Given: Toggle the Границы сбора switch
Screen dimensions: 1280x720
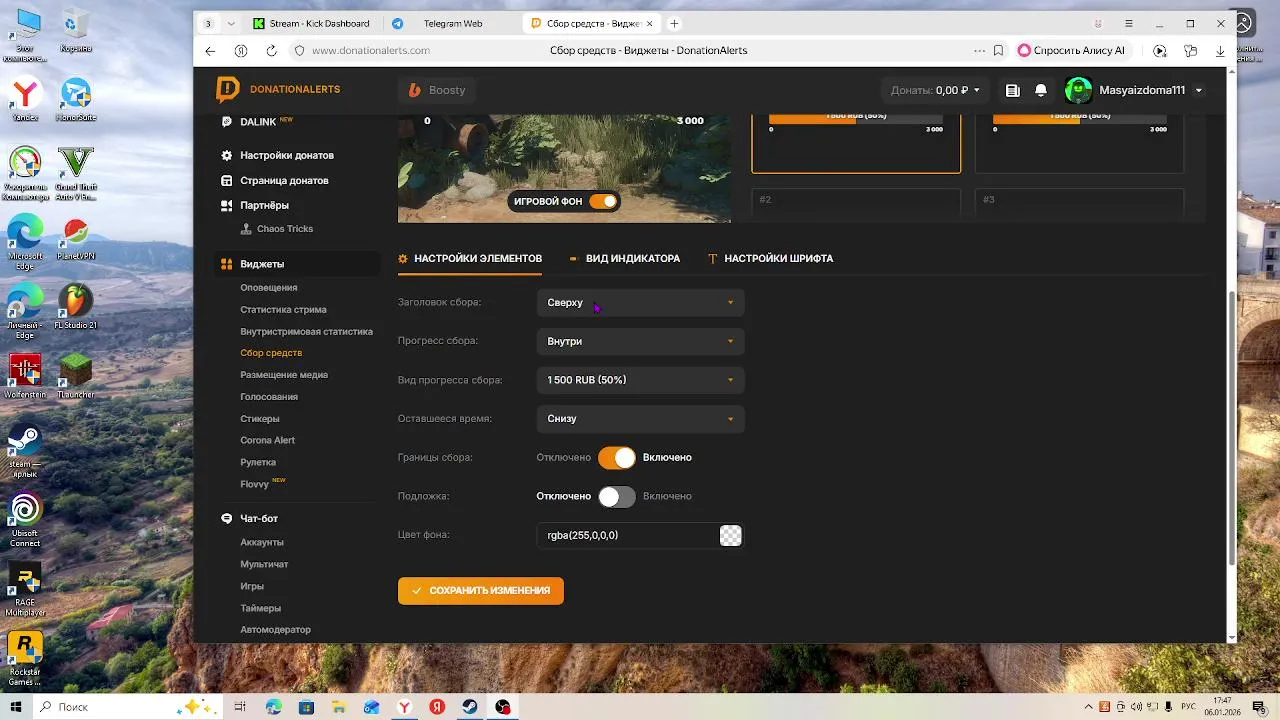Looking at the screenshot, I should click(616, 457).
